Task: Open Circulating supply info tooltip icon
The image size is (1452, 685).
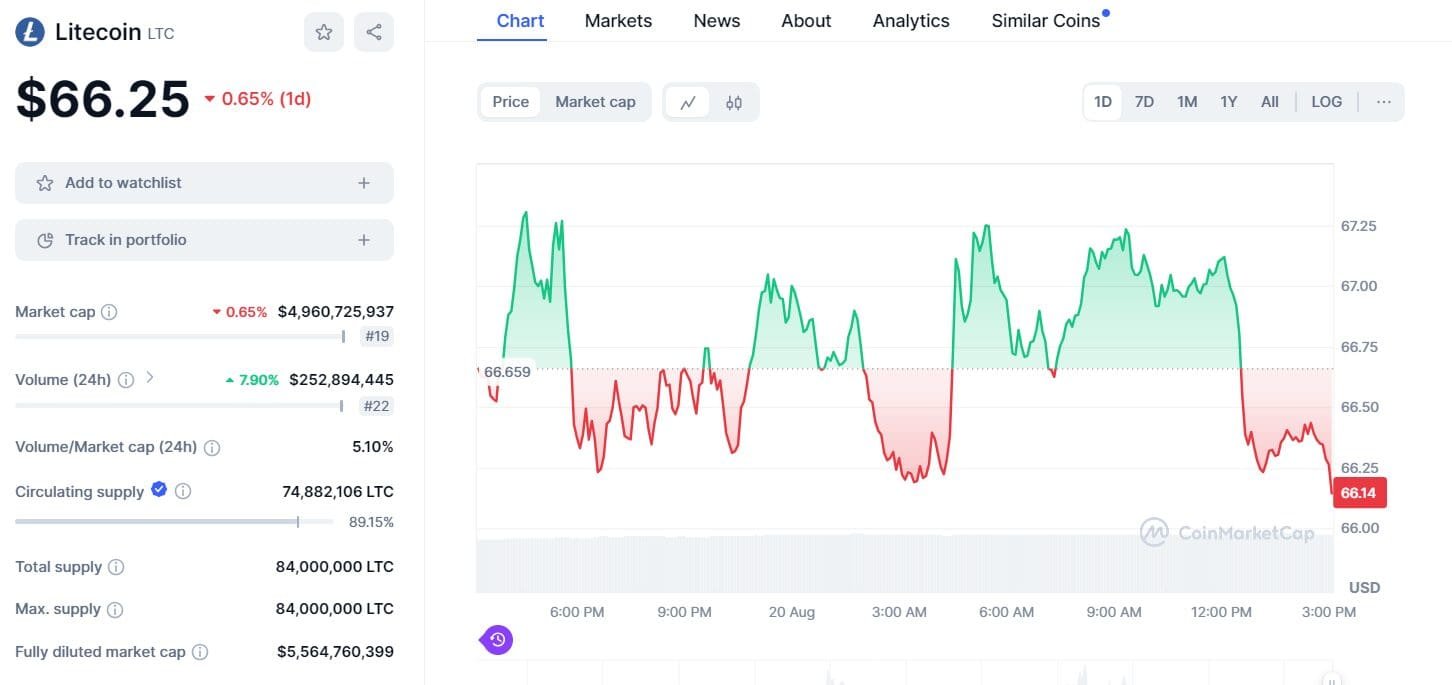Action: tap(182, 491)
